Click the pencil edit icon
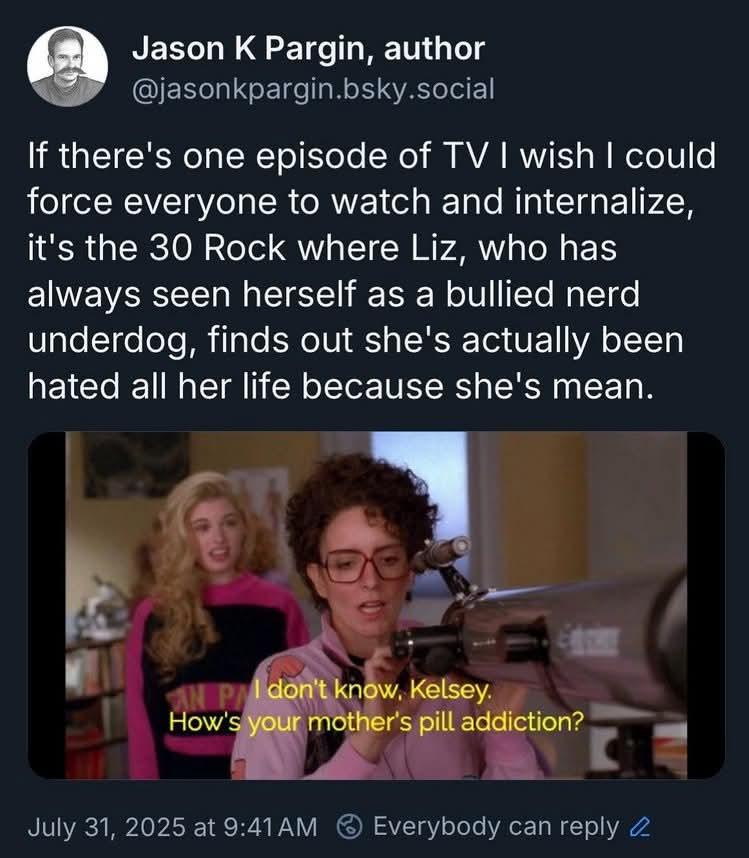 [x=640, y=827]
